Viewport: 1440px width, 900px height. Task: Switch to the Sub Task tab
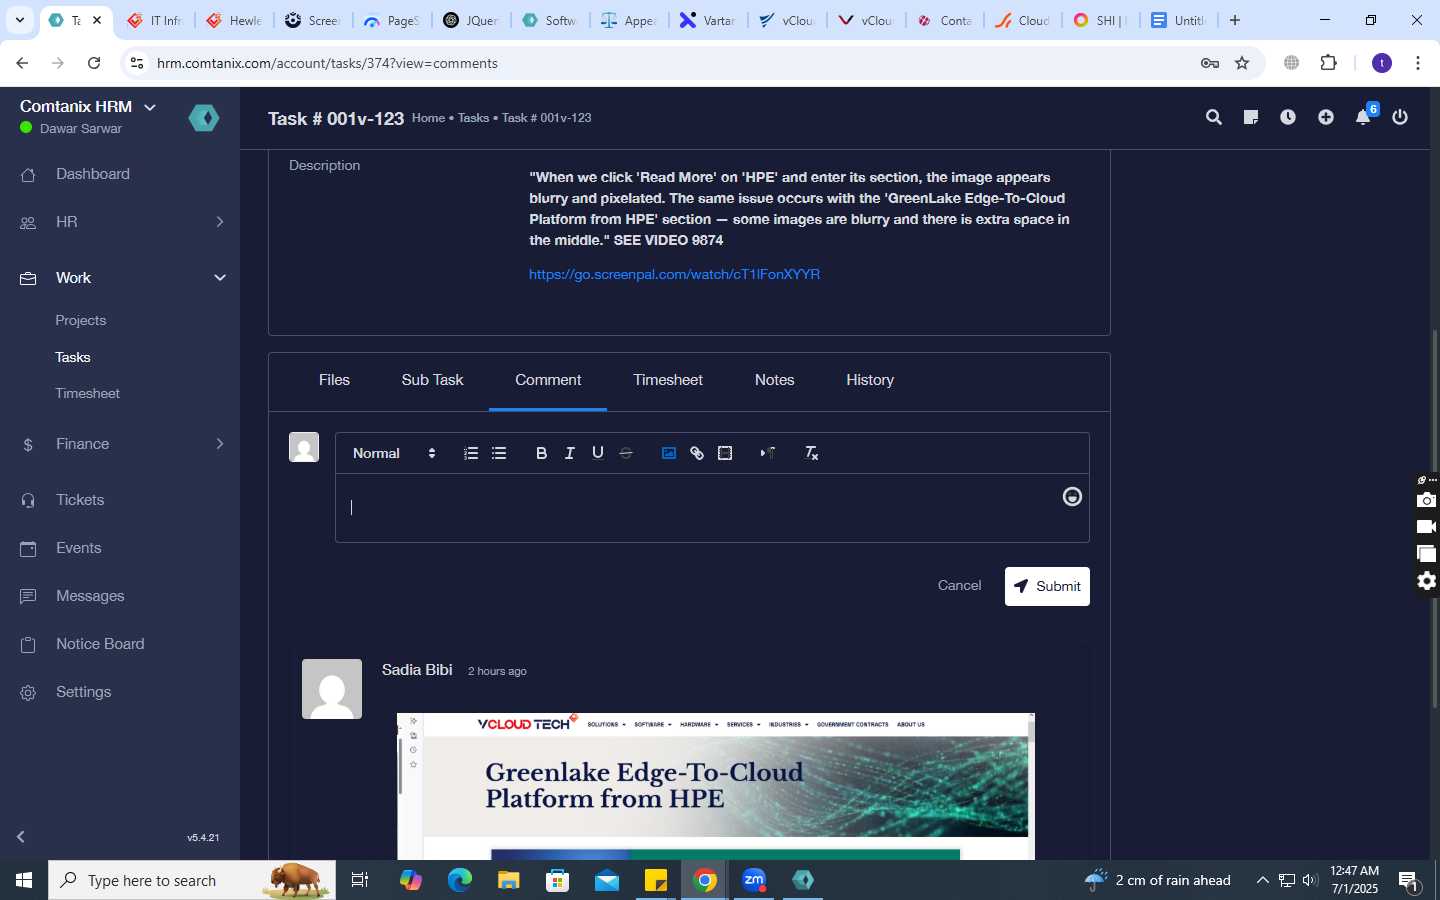pyautogui.click(x=432, y=380)
